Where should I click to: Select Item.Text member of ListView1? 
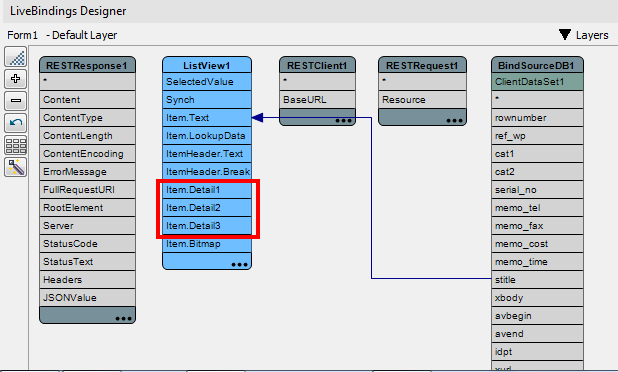pos(207,118)
